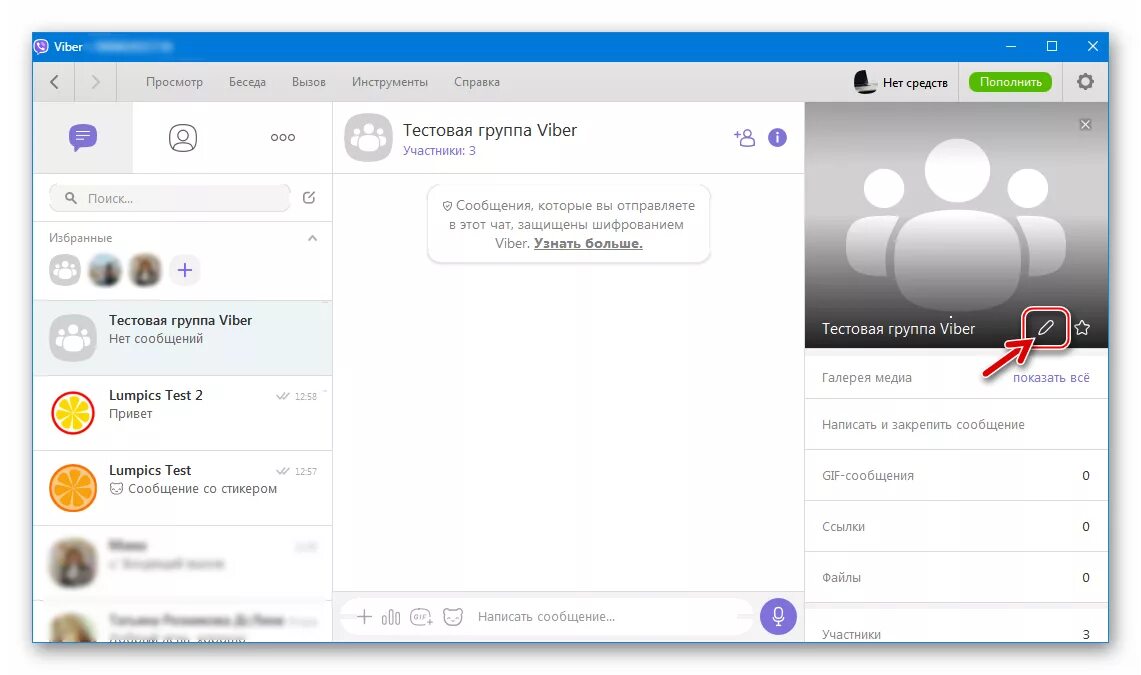Open the contacts tab icon
The height and width of the screenshot is (675, 1141).
tap(183, 137)
